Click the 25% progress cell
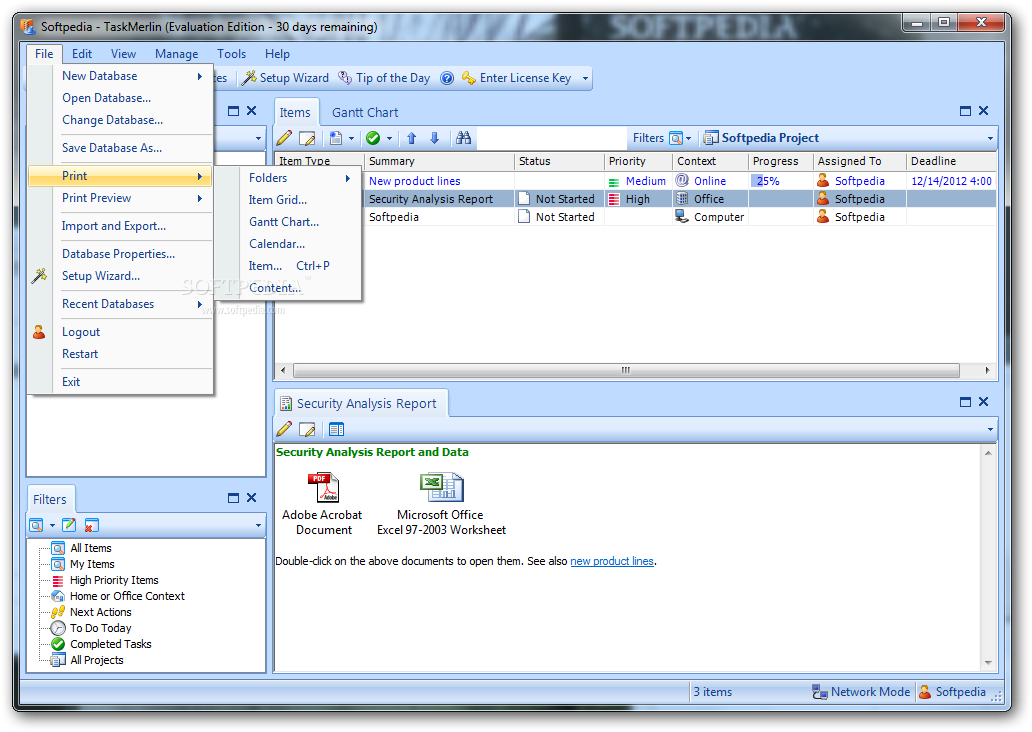The image size is (1032, 732). pos(780,181)
